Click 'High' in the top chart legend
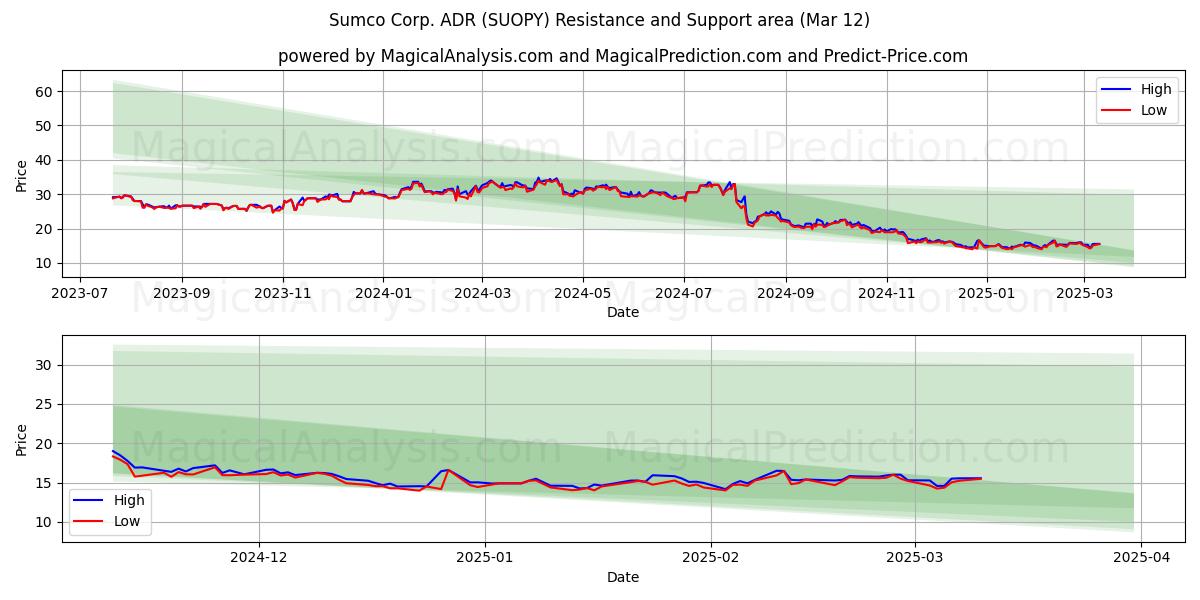The image size is (1200, 600). 1156,89
